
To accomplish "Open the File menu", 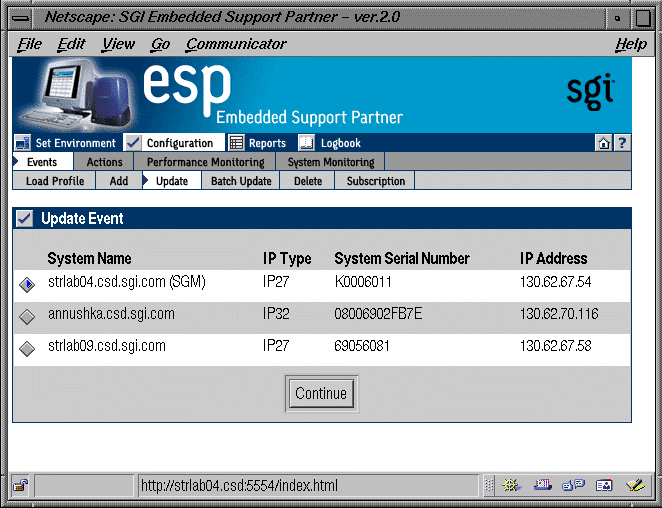I will 30,44.
